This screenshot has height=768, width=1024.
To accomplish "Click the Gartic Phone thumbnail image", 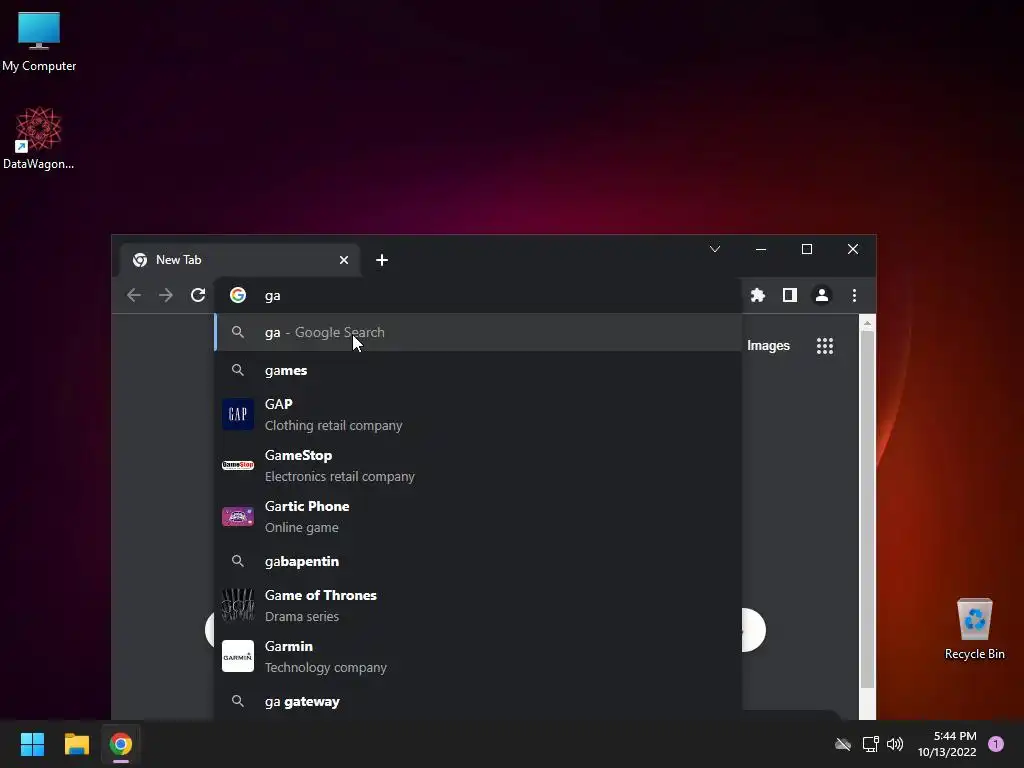I will click(x=238, y=516).
